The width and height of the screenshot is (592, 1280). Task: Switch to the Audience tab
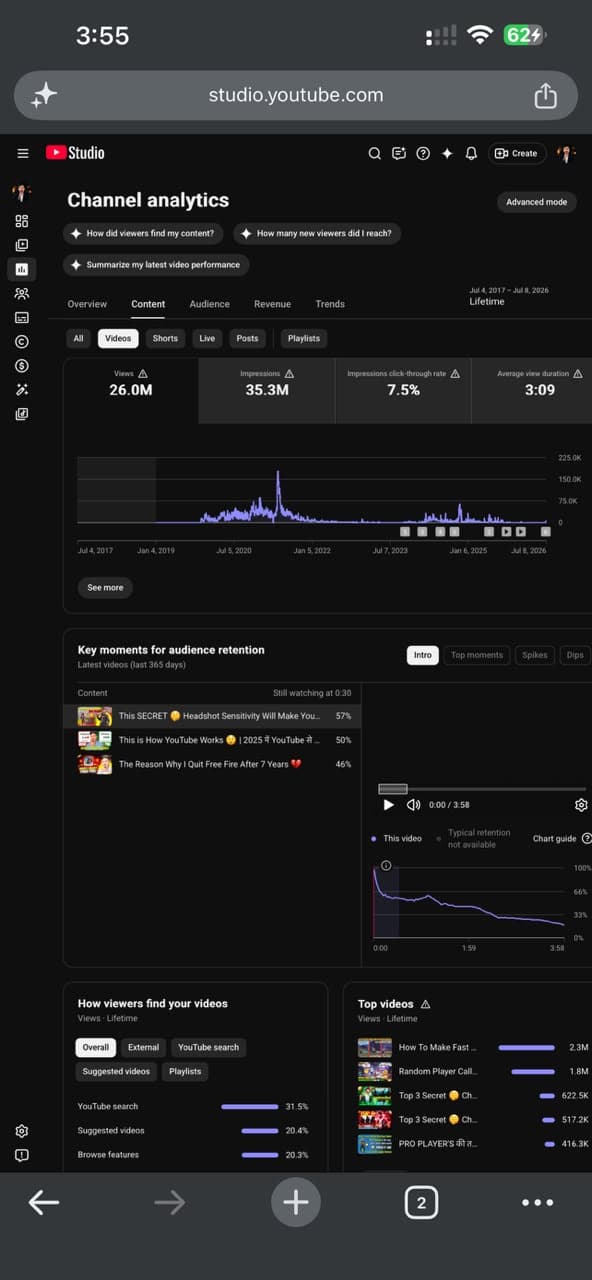point(210,304)
